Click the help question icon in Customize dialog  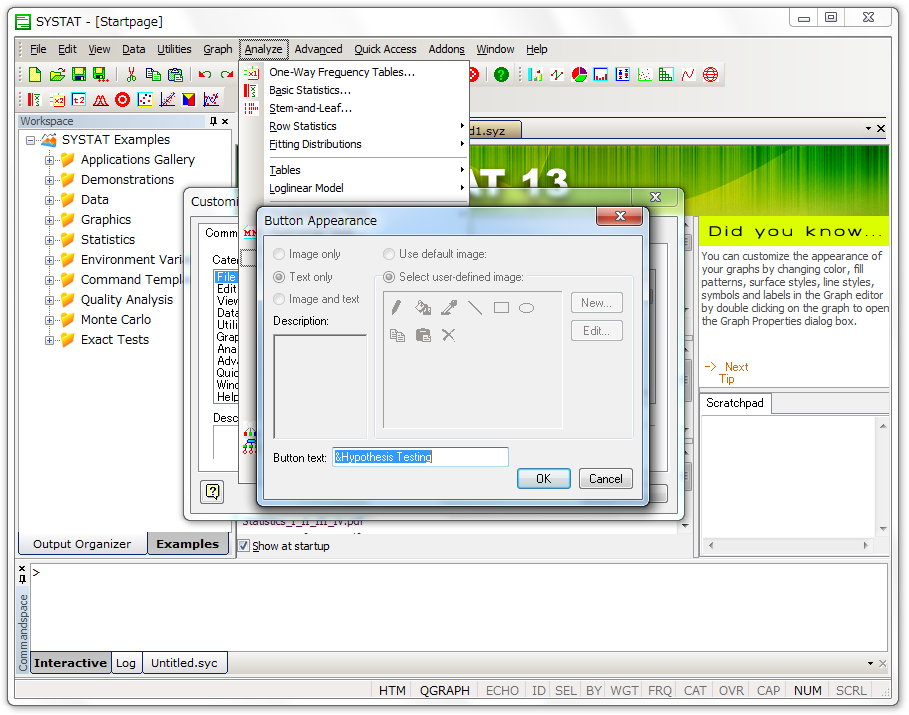(213, 492)
